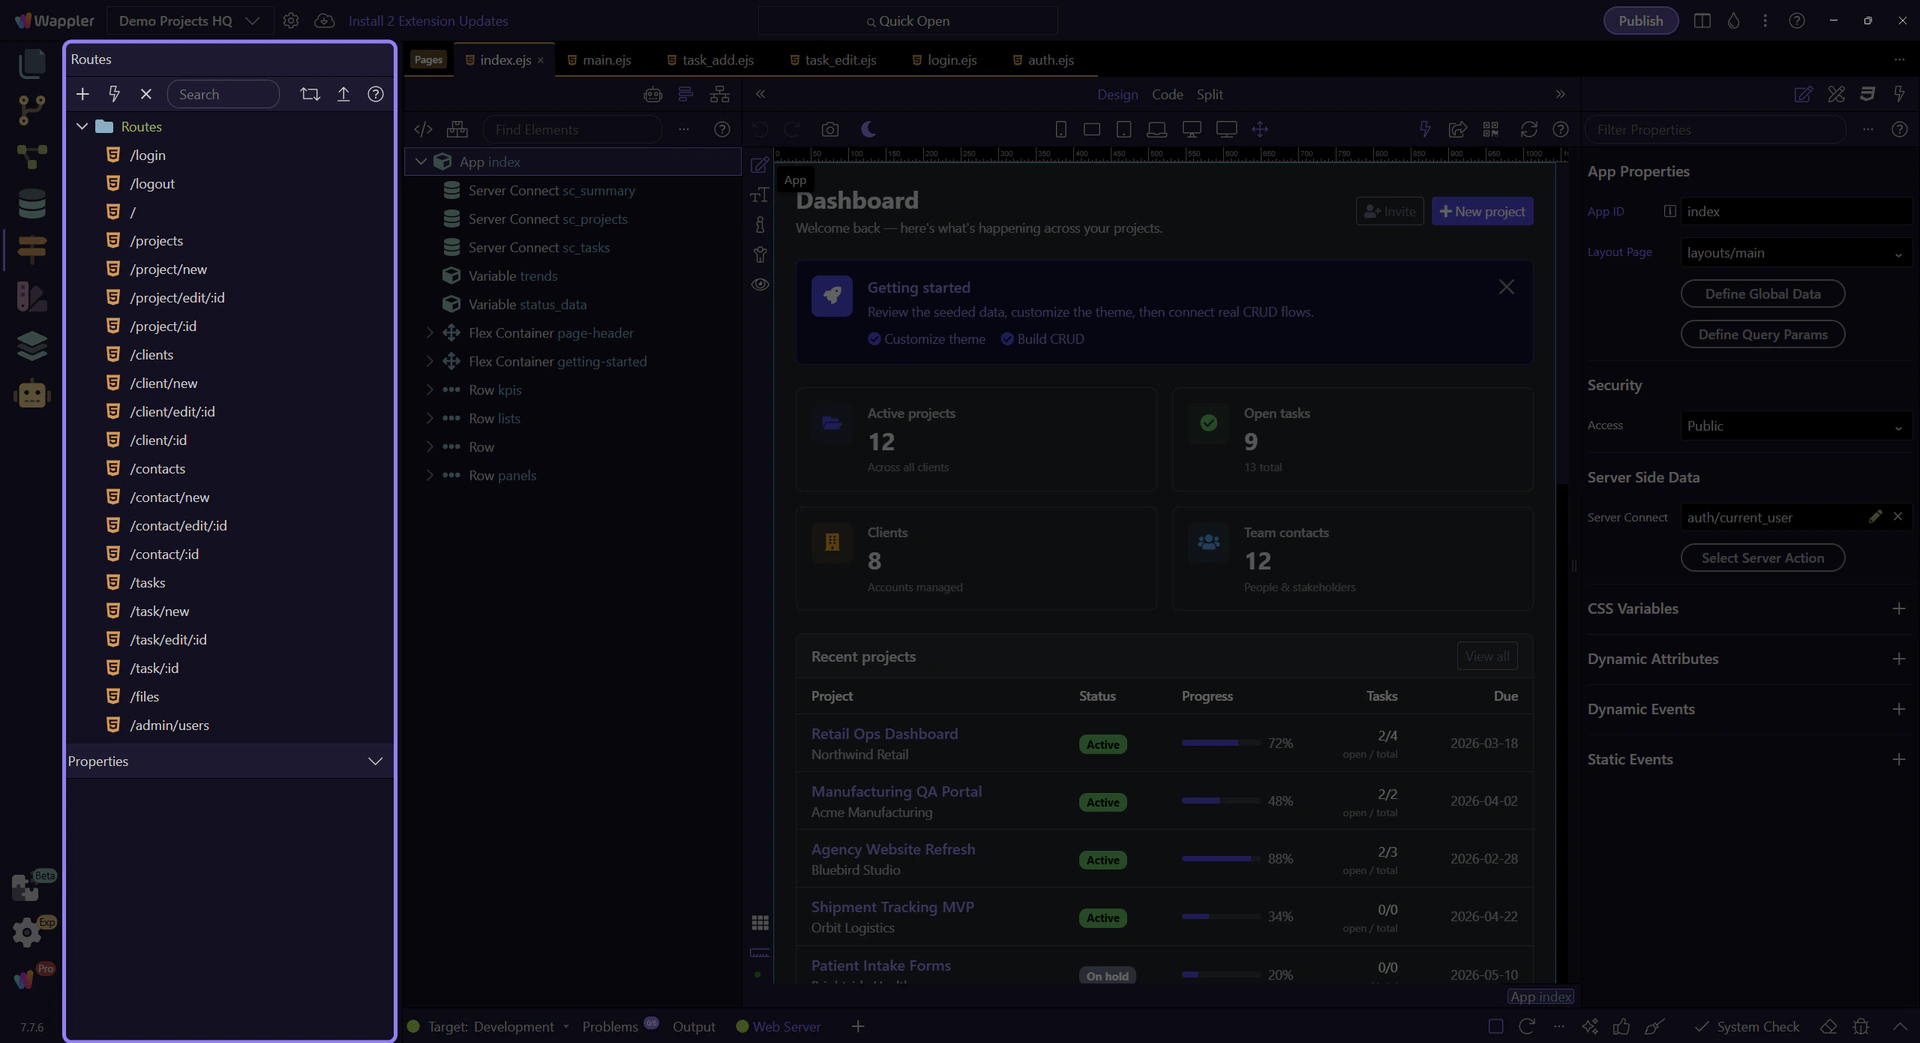Image resolution: width=1920 pixels, height=1043 pixels.
Task: Open the Database Manager sidebar icon
Action: click(32, 204)
